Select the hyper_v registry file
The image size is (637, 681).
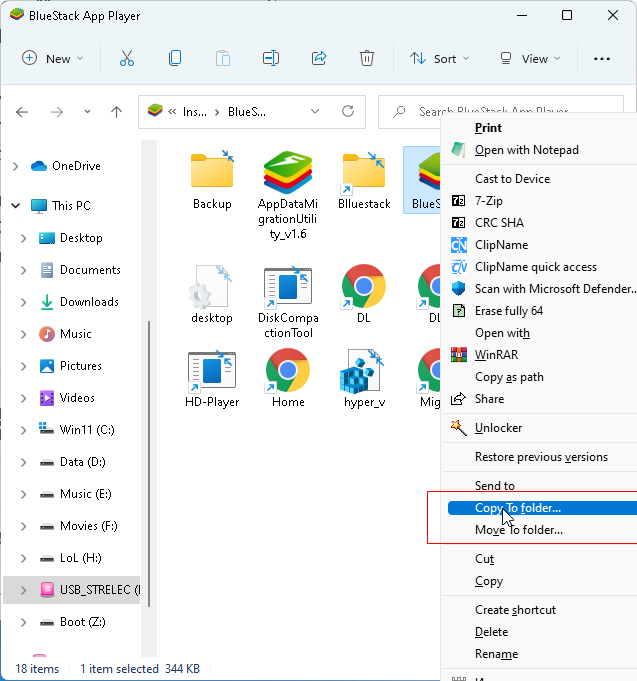pyautogui.click(x=364, y=379)
